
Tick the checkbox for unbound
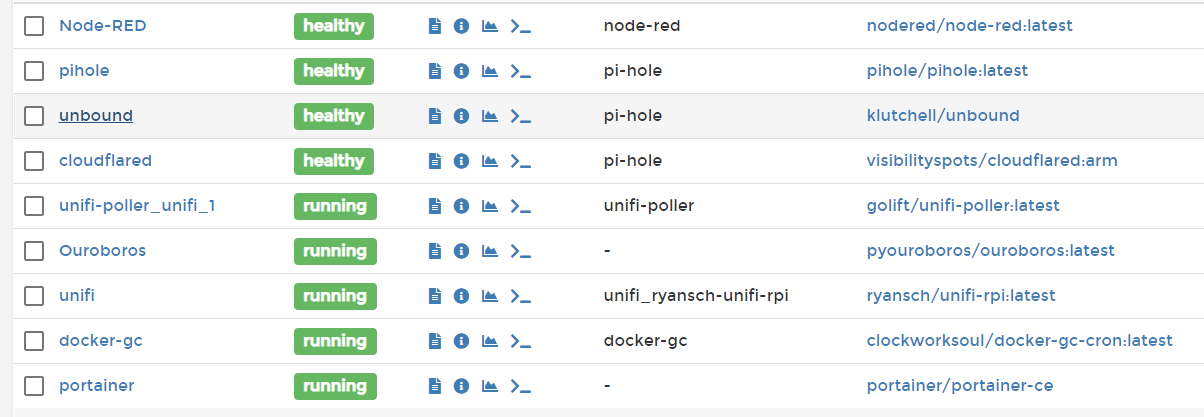tap(34, 116)
